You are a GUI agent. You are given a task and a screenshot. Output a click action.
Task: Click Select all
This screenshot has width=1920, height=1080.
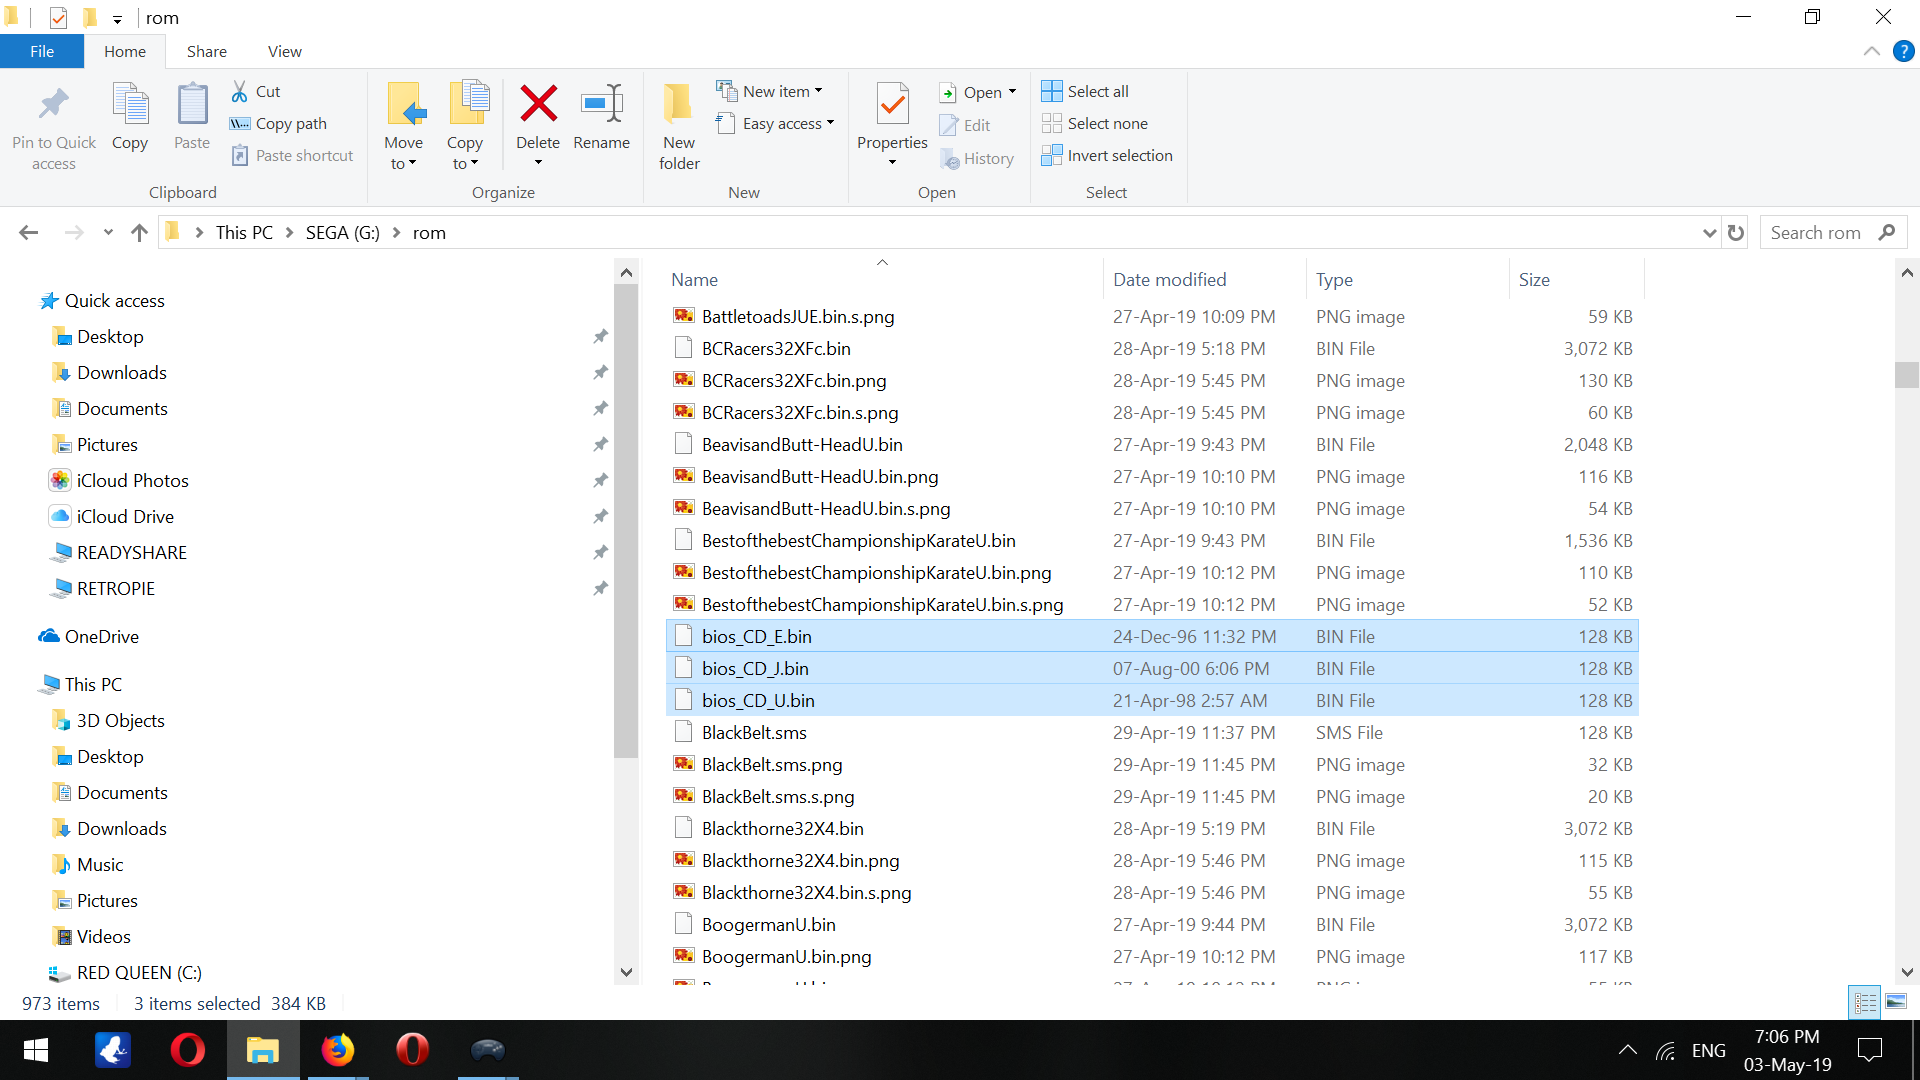tap(1085, 91)
